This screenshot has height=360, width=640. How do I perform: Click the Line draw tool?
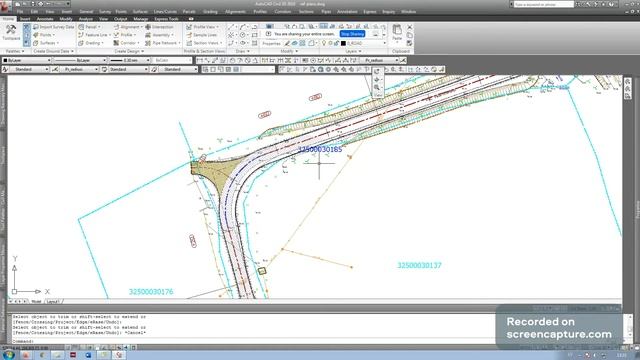coord(231,27)
